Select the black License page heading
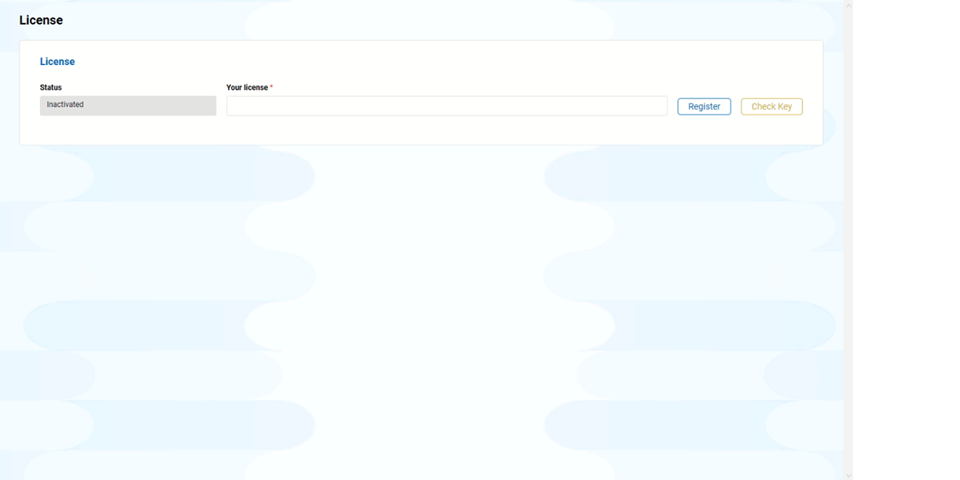This screenshot has width=960, height=480. pyautogui.click(x=41, y=20)
